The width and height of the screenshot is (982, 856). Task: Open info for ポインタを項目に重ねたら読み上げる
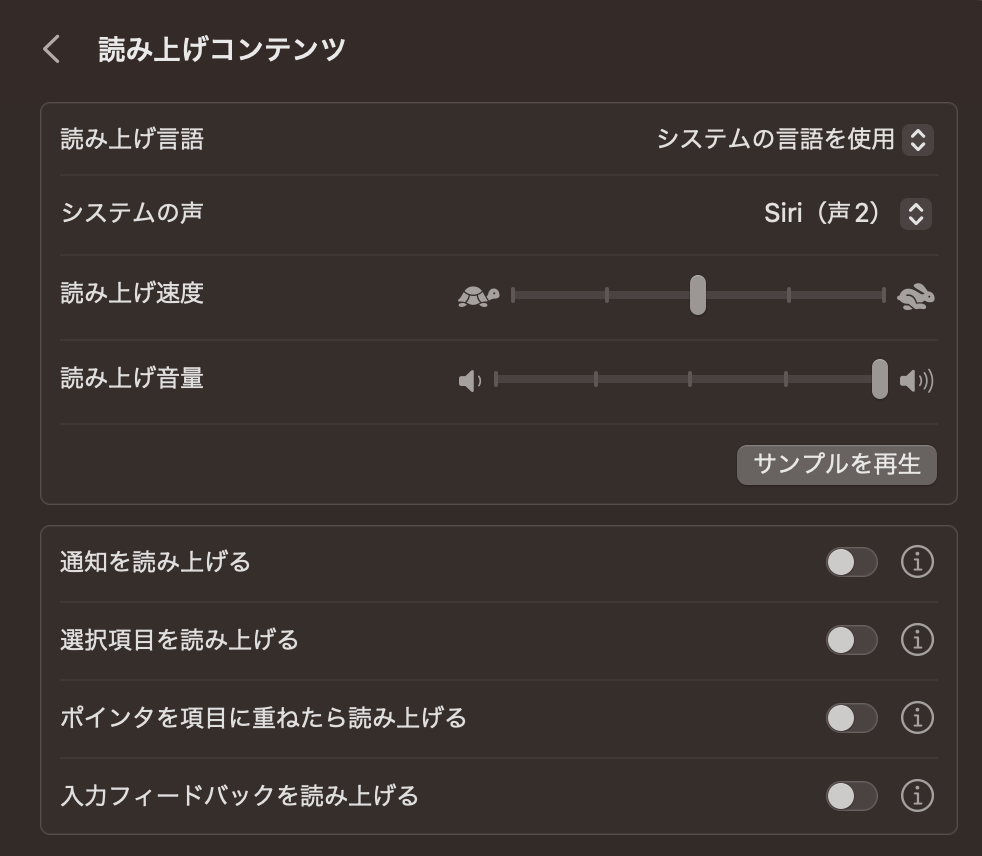(x=917, y=717)
